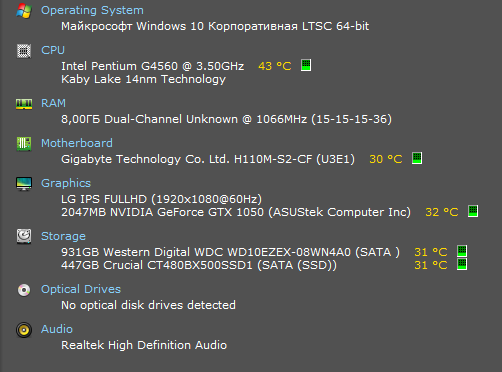502x372 pixels.
Task: Click the Optical Drives disc icon
Action: [24, 290]
